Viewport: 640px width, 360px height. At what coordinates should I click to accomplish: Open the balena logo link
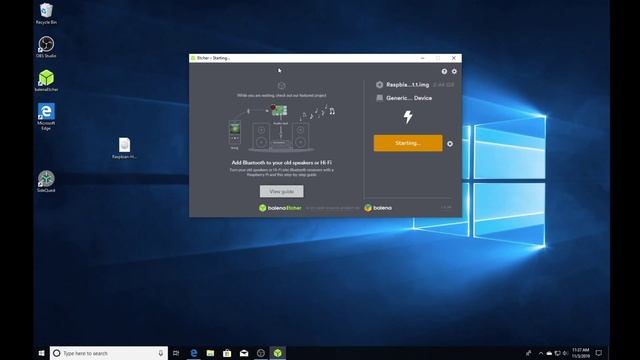pos(378,208)
